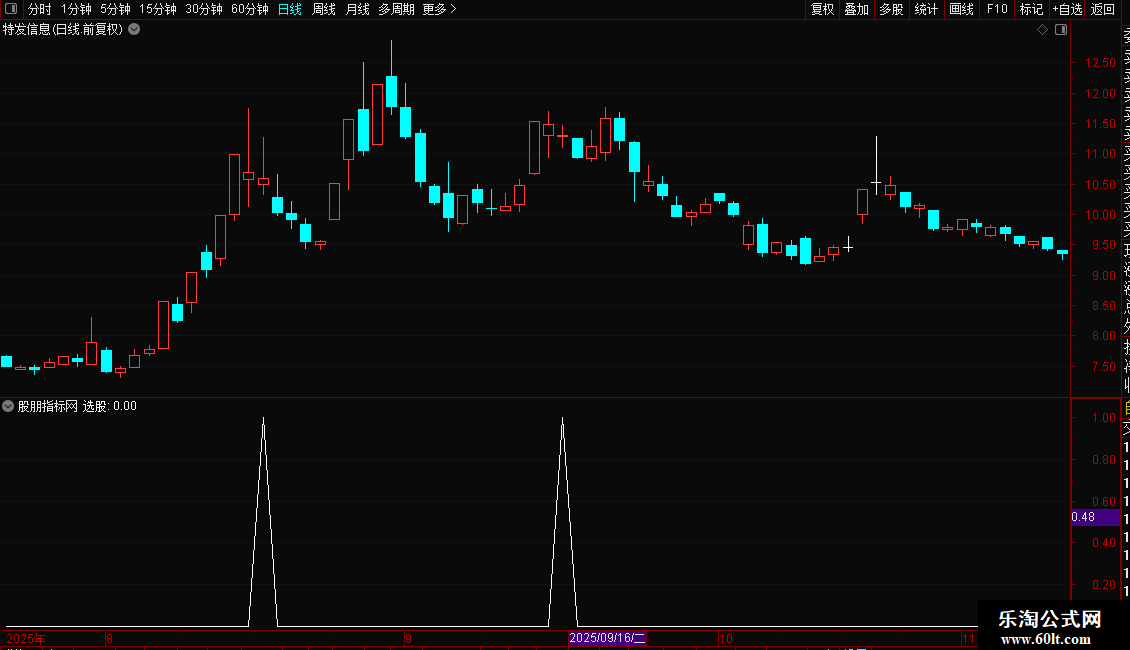Image resolution: width=1130 pixels, height=650 pixels.
Task: Switch to 分时 intraday view
Action: pos(40,9)
